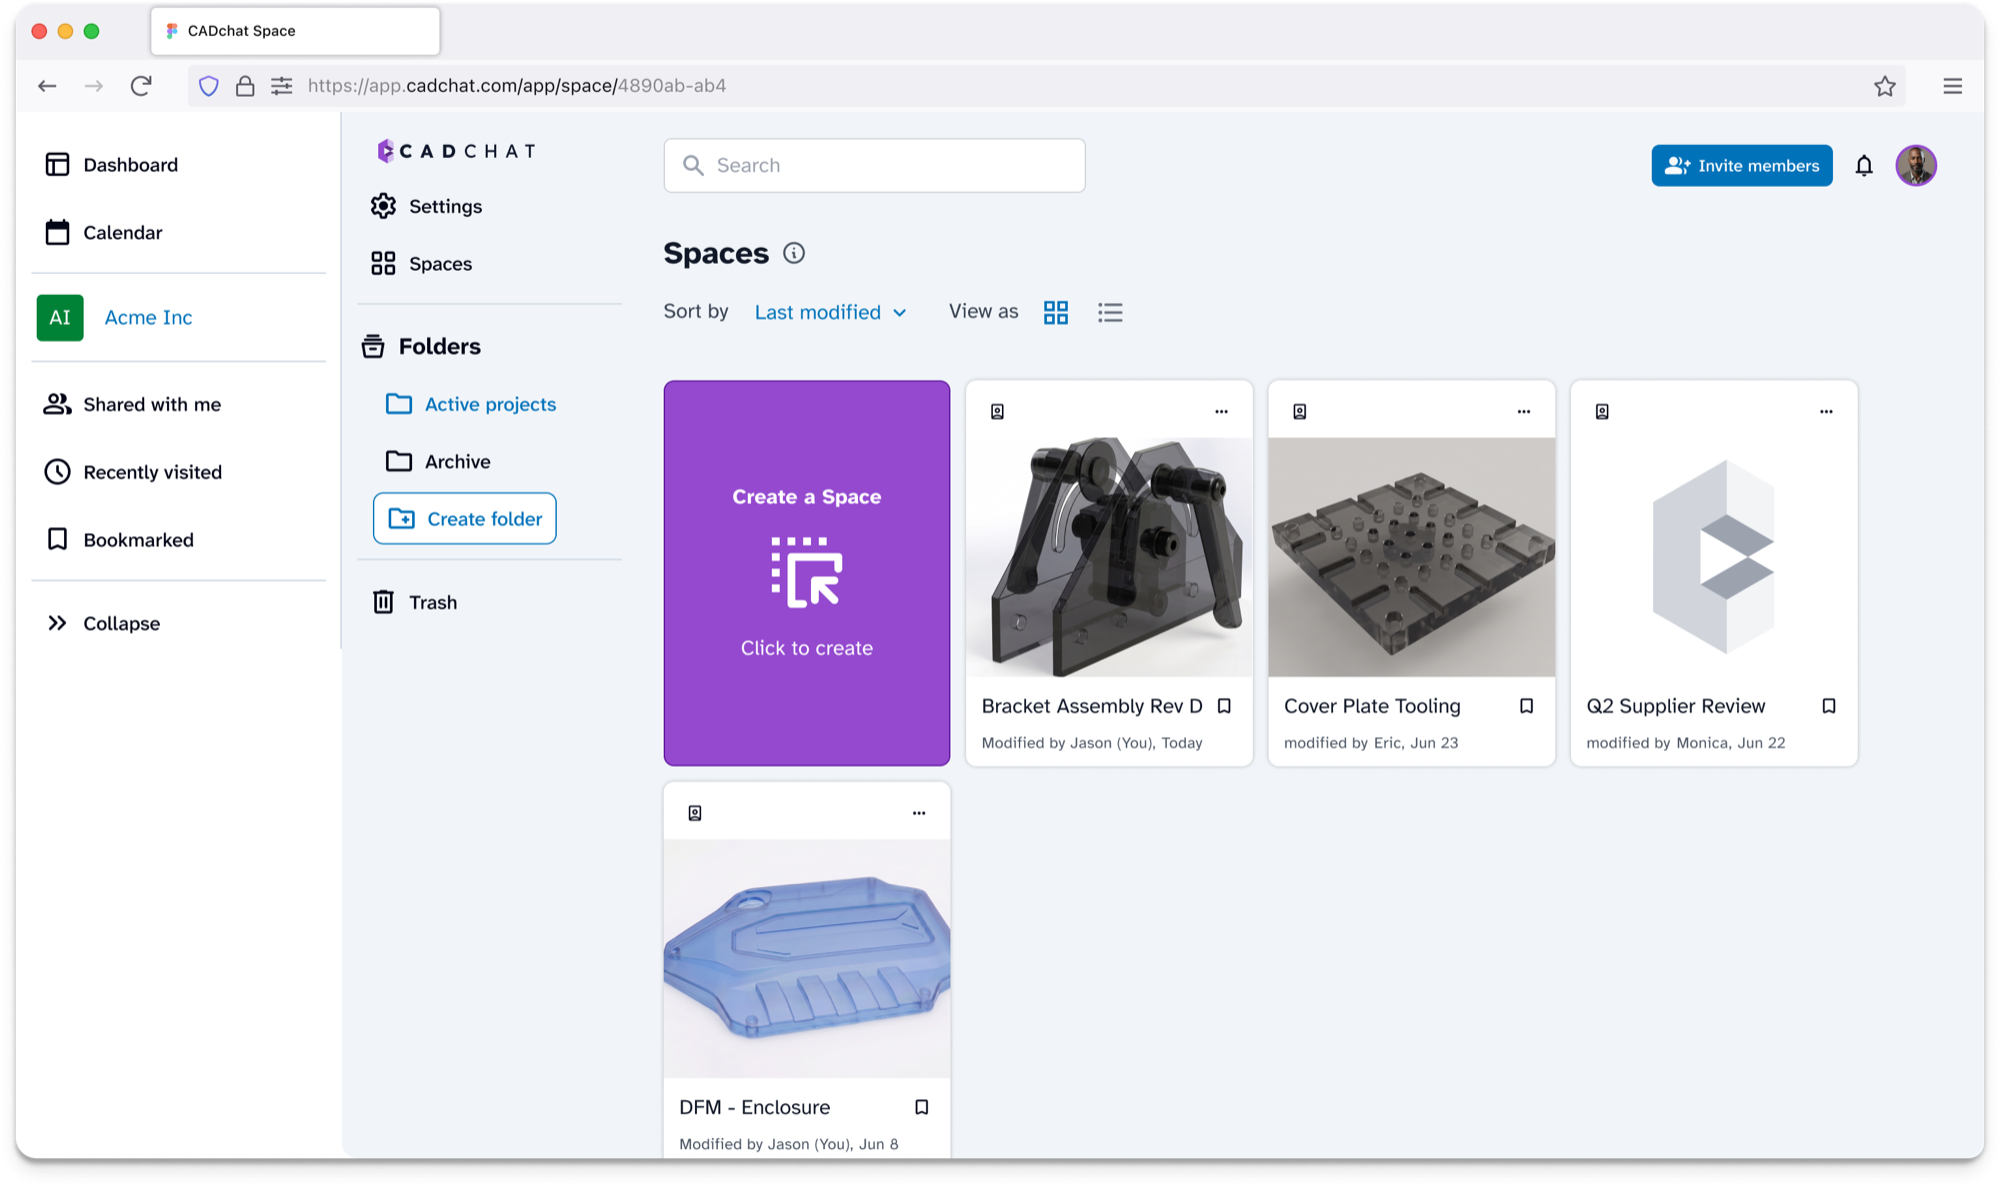Select the Active projects folder
Screen dimensions: 2000x1187
471,404
